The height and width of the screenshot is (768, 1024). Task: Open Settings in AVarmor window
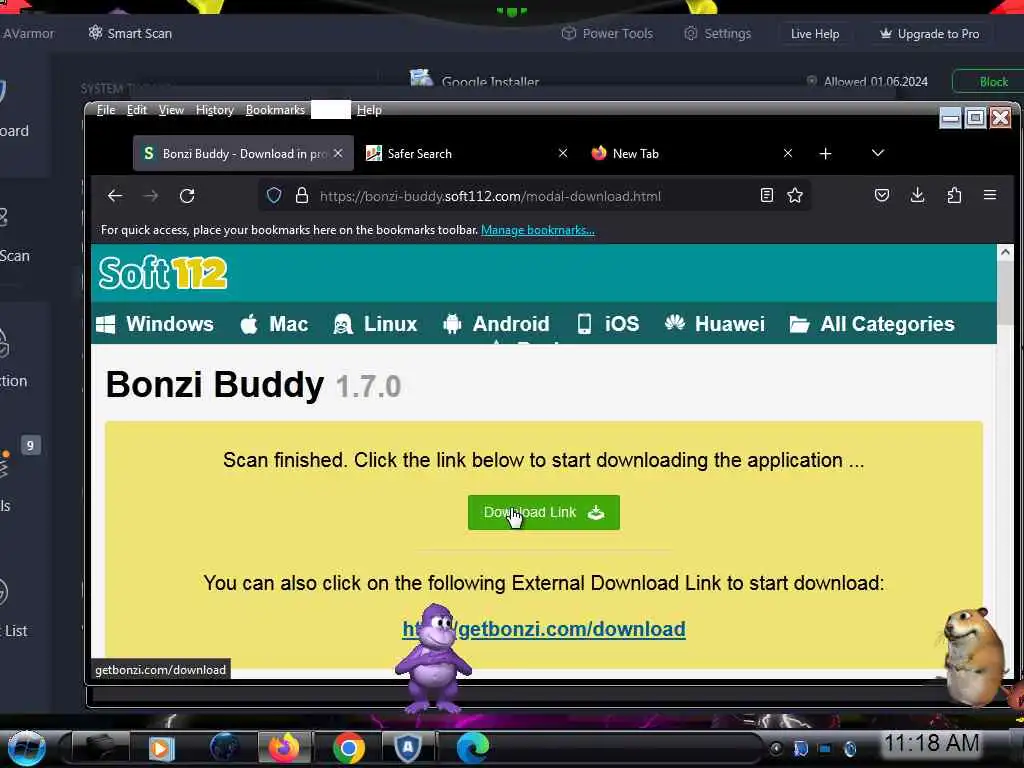pyautogui.click(x=717, y=33)
